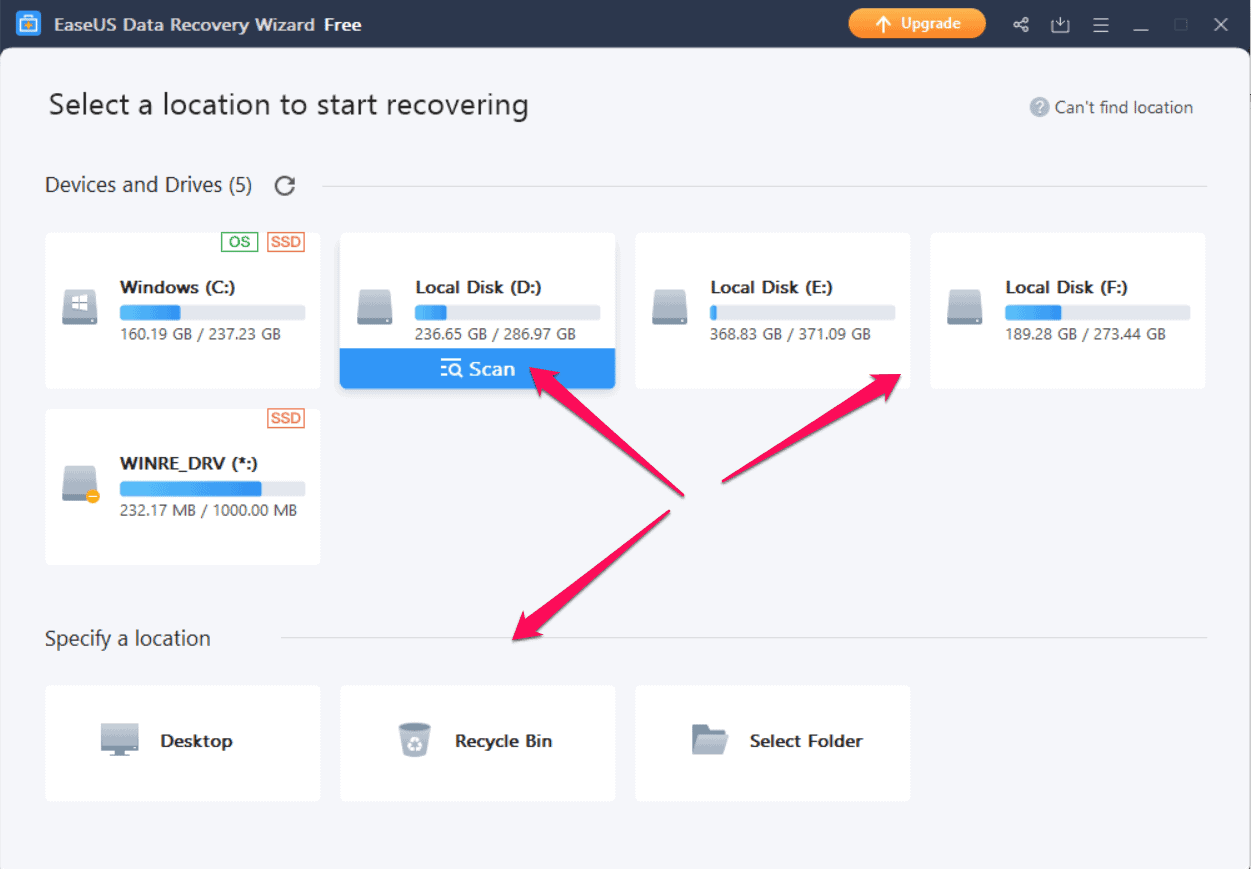Viewport: 1251px width, 869px height.
Task: Choose the Recycle Bin location
Action: (478, 743)
